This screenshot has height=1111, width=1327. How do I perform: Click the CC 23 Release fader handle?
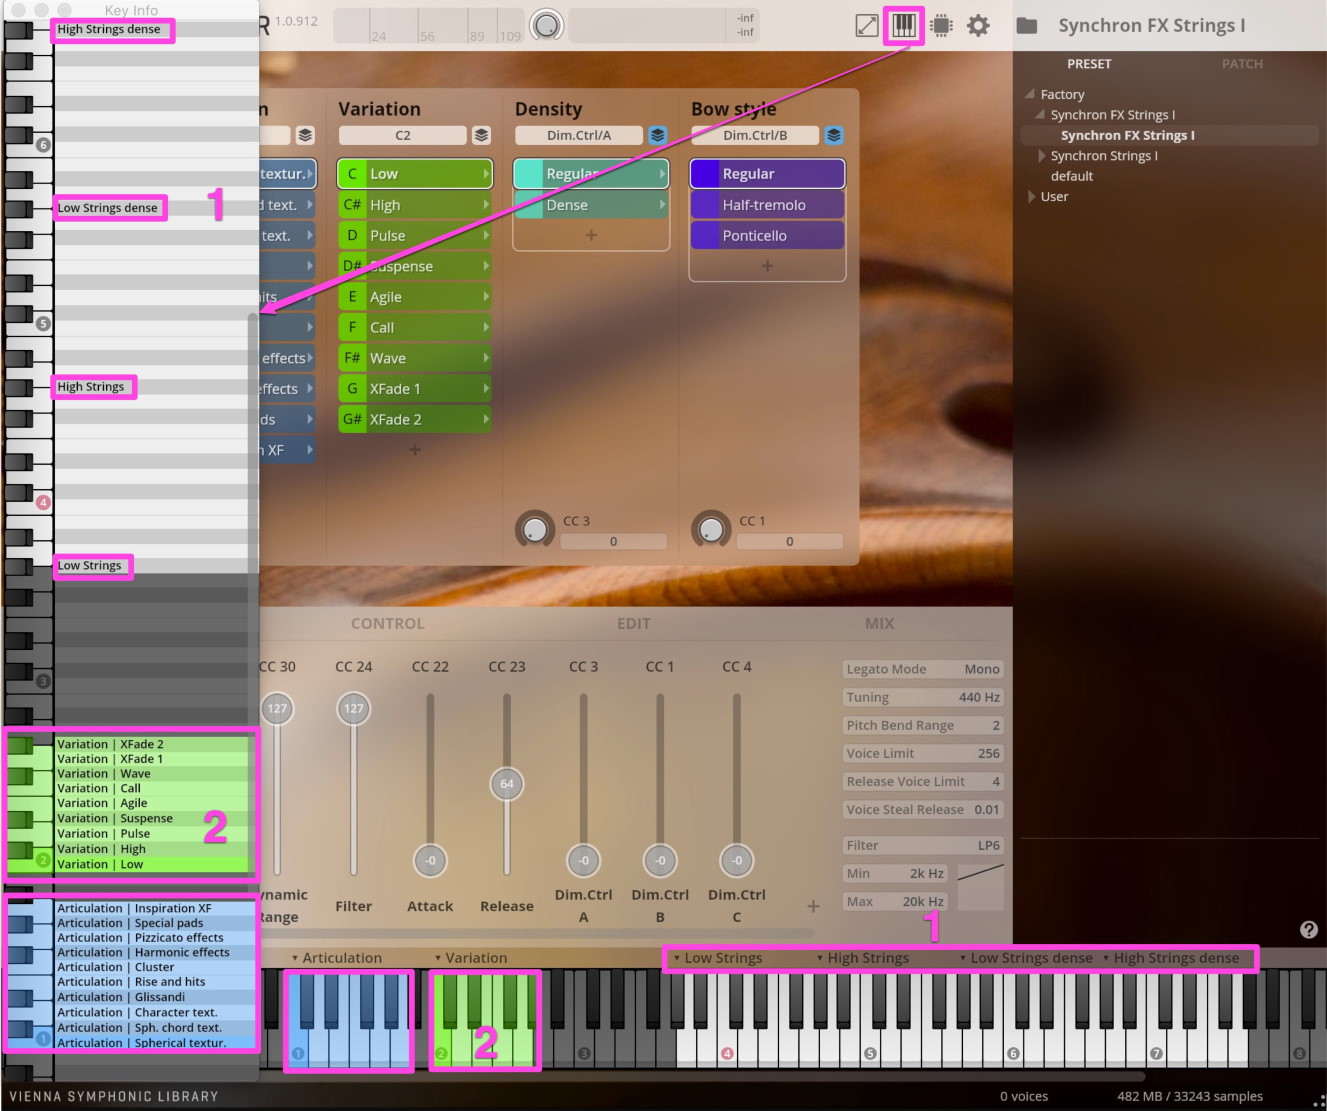coord(507,784)
